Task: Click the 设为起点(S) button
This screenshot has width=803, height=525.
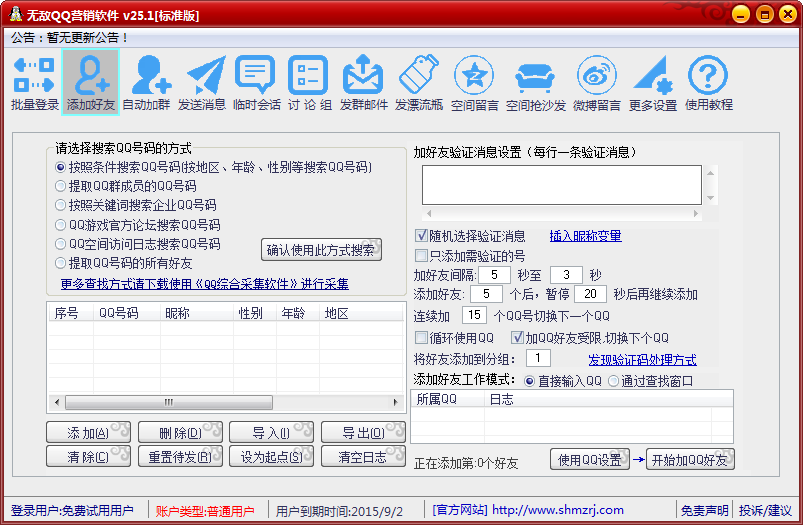Action: click(x=271, y=456)
